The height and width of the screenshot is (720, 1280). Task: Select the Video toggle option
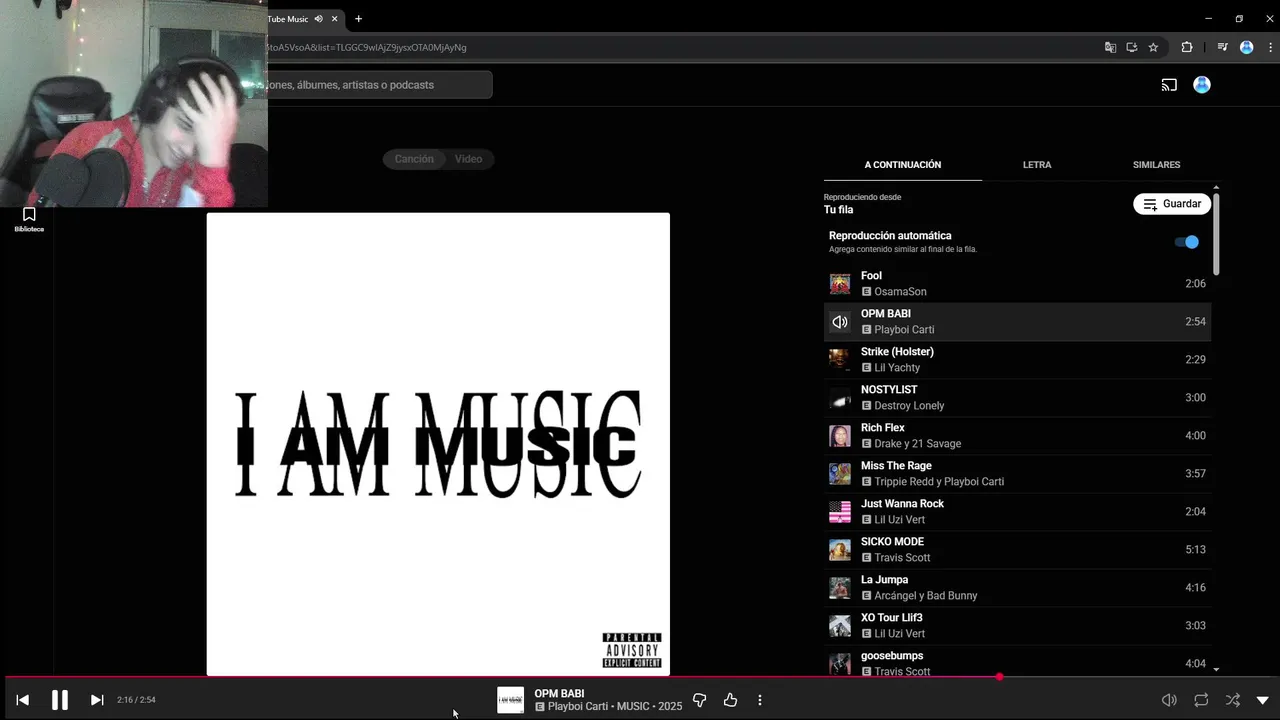tap(468, 159)
